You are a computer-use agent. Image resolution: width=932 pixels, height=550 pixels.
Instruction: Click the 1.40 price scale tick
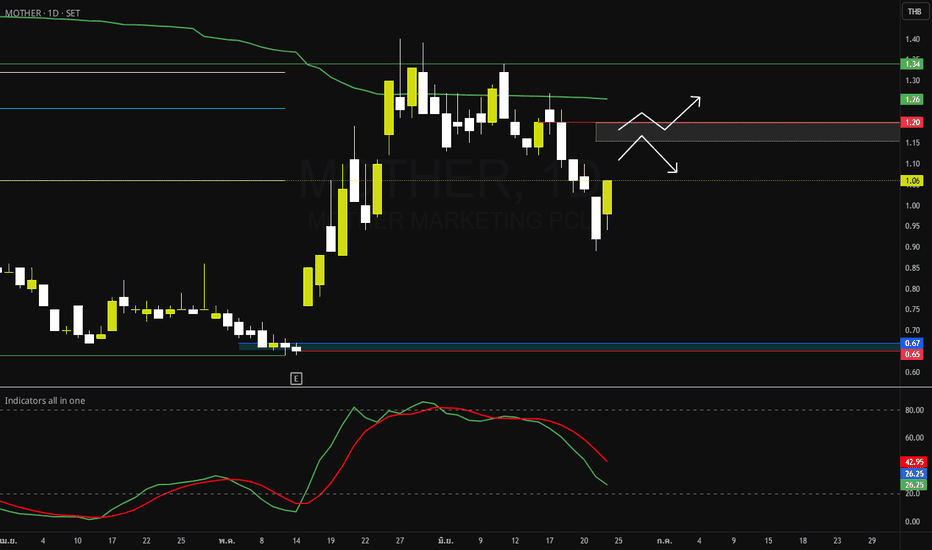coord(912,39)
